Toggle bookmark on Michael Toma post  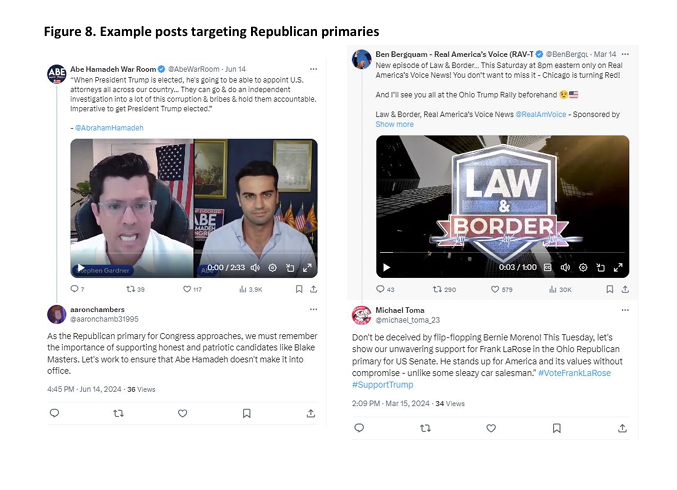pyautogui.click(x=557, y=428)
